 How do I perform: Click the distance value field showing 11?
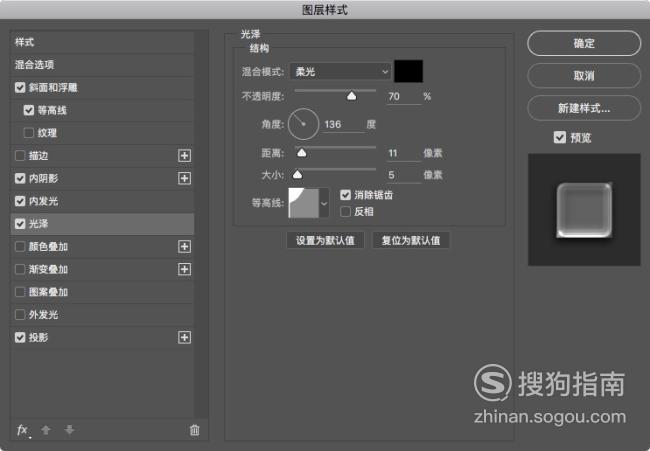tap(404, 153)
